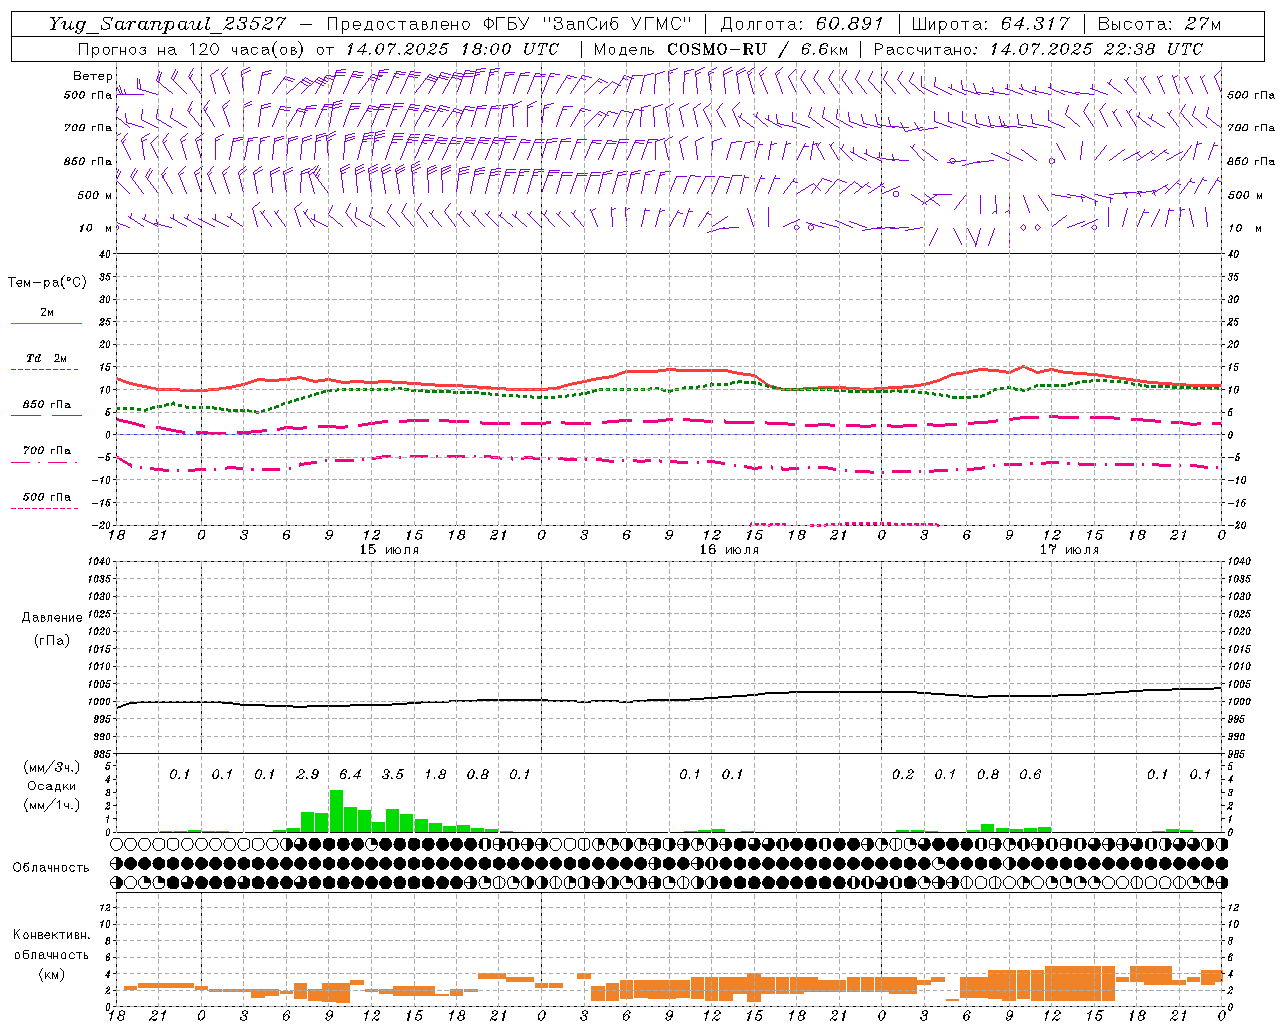Select the latitude text Широта: 64.317

989,24
